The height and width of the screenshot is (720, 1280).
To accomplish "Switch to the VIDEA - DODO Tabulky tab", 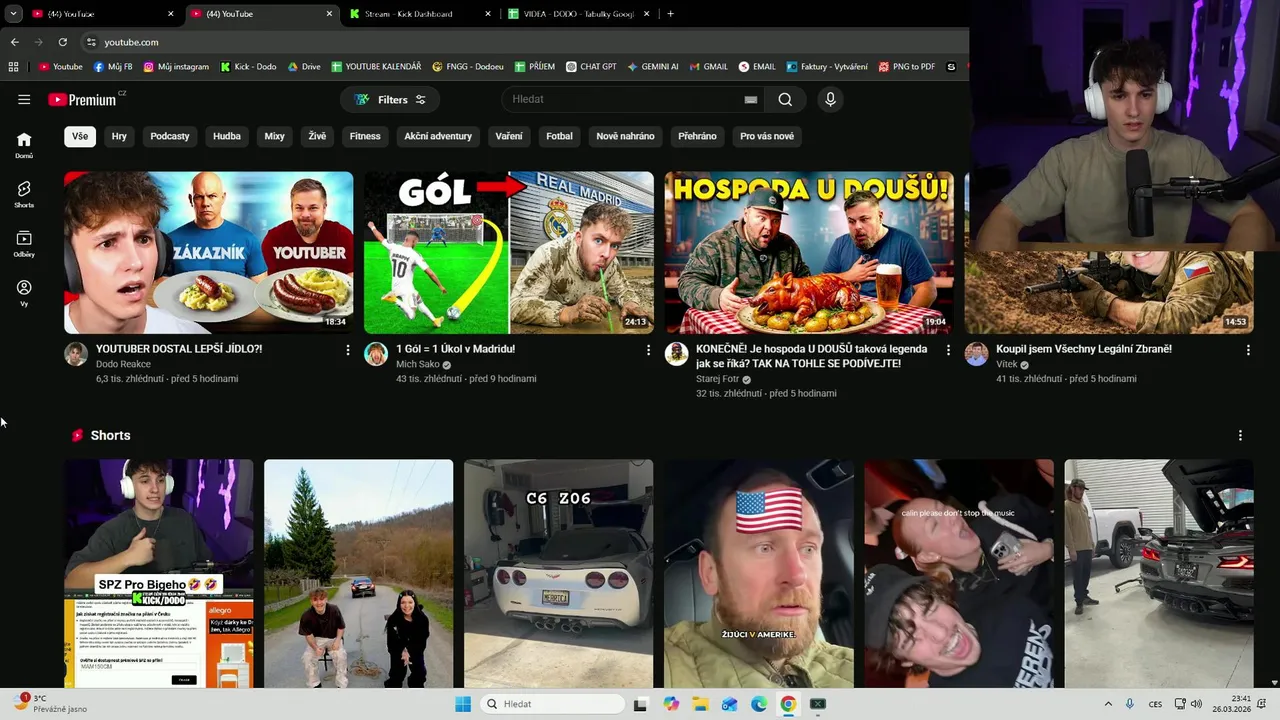I will (x=580, y=14).
